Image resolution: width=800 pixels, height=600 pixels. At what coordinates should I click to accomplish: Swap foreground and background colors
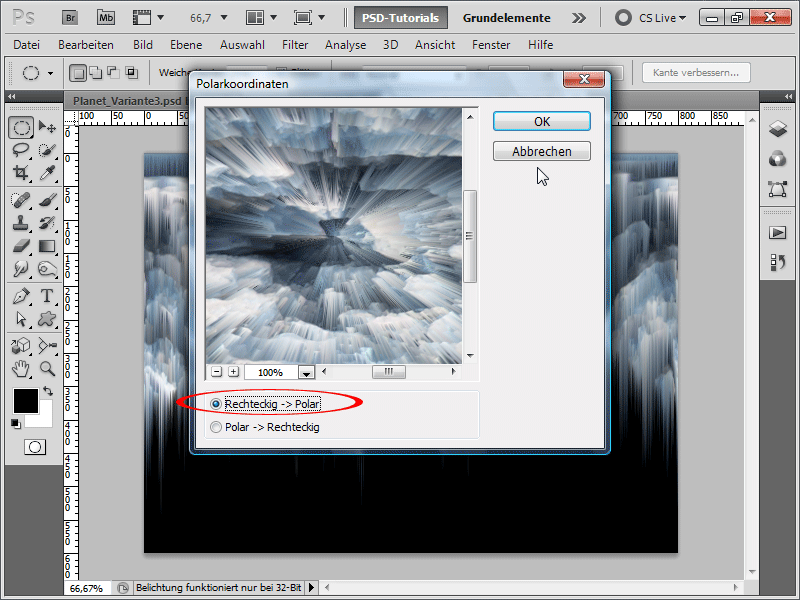(x=48, y=391)
